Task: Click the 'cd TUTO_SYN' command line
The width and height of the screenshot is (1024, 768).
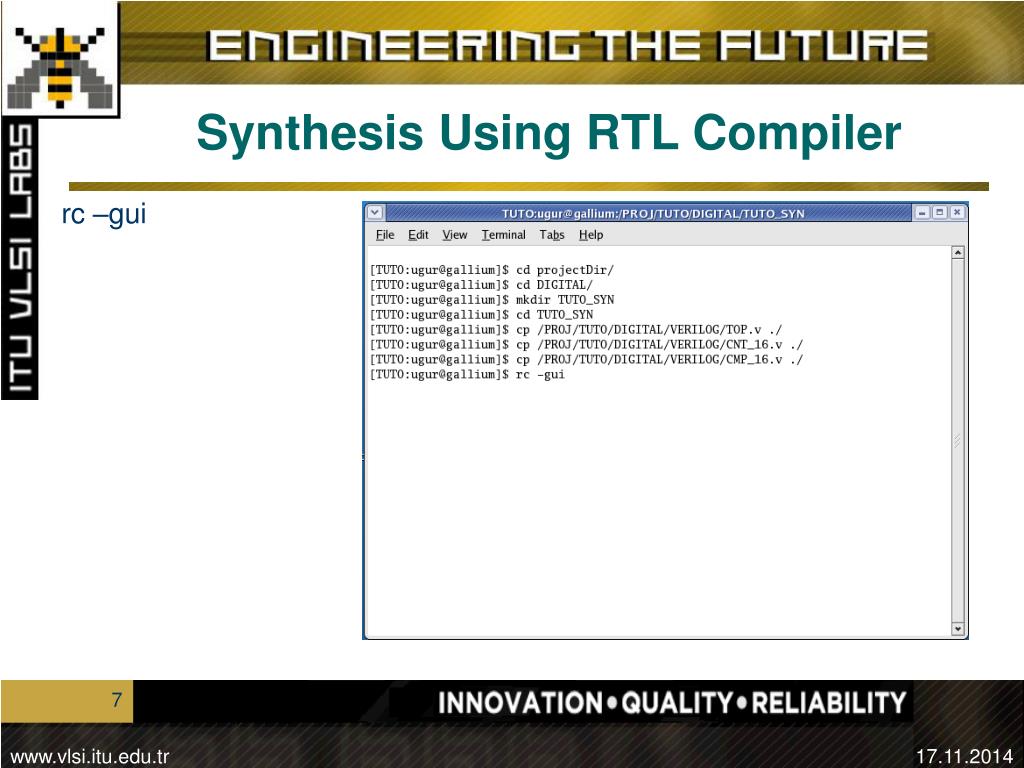Action: [481, 315]
